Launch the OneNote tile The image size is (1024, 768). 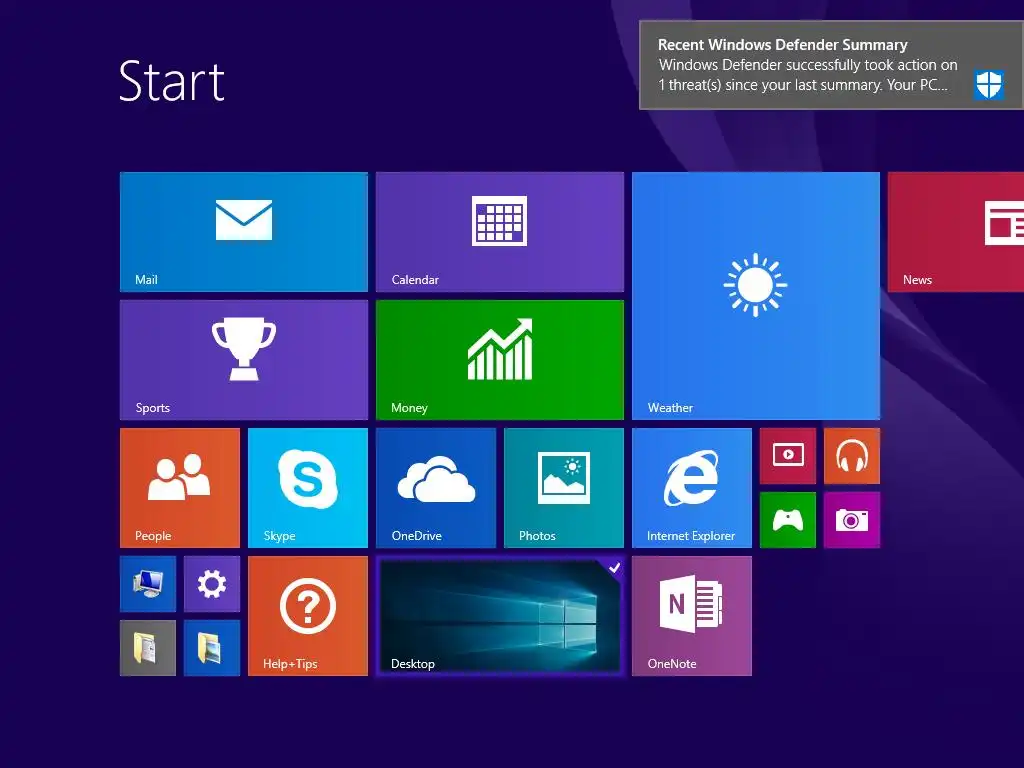point(692,616)
